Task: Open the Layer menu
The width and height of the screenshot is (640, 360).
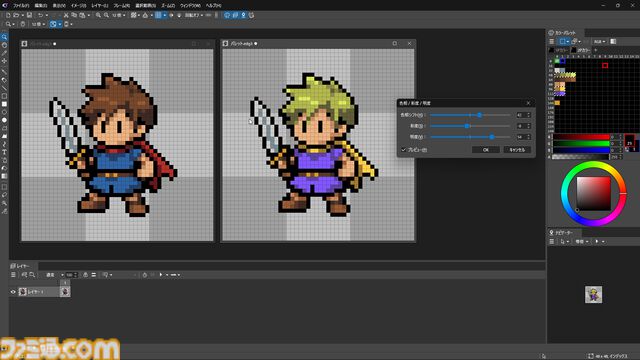Action: click(x=100, y=6)
